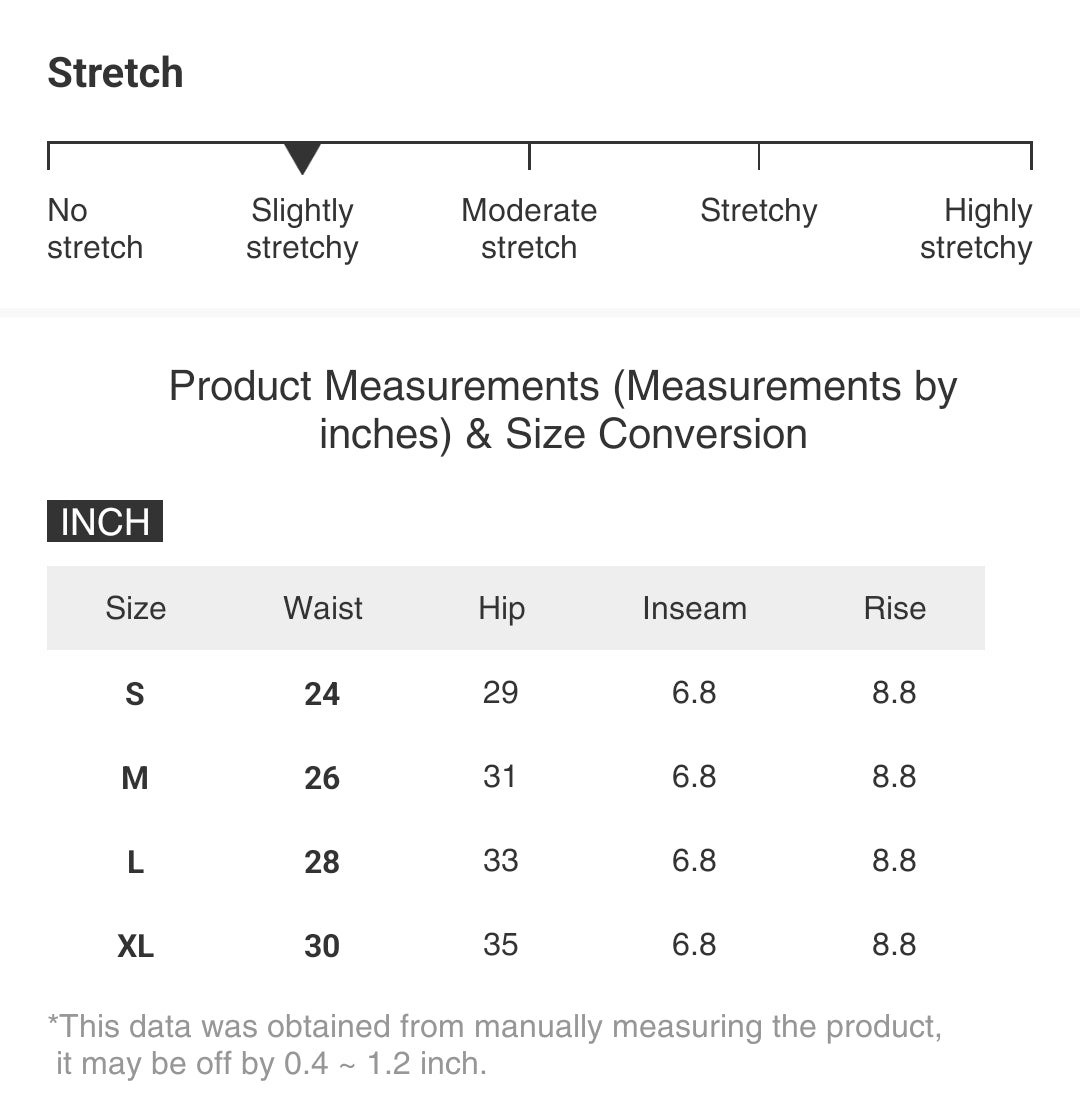This screenshot has height=1113, width=1080.
Task: Select the 'Slightly stretchy' label
Action: [x=302, y=229]
